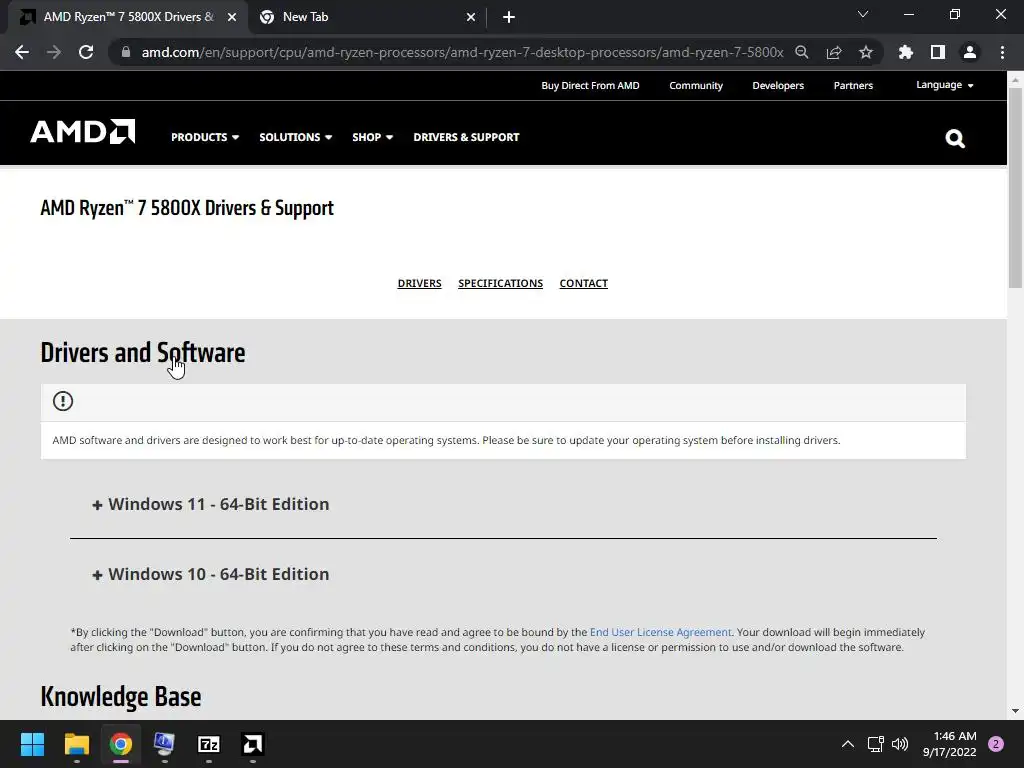Image resolution: width=1024 pixels, height=768 pixels.
Task: Bookmark this page with star icon
Action: click(865, 52)
